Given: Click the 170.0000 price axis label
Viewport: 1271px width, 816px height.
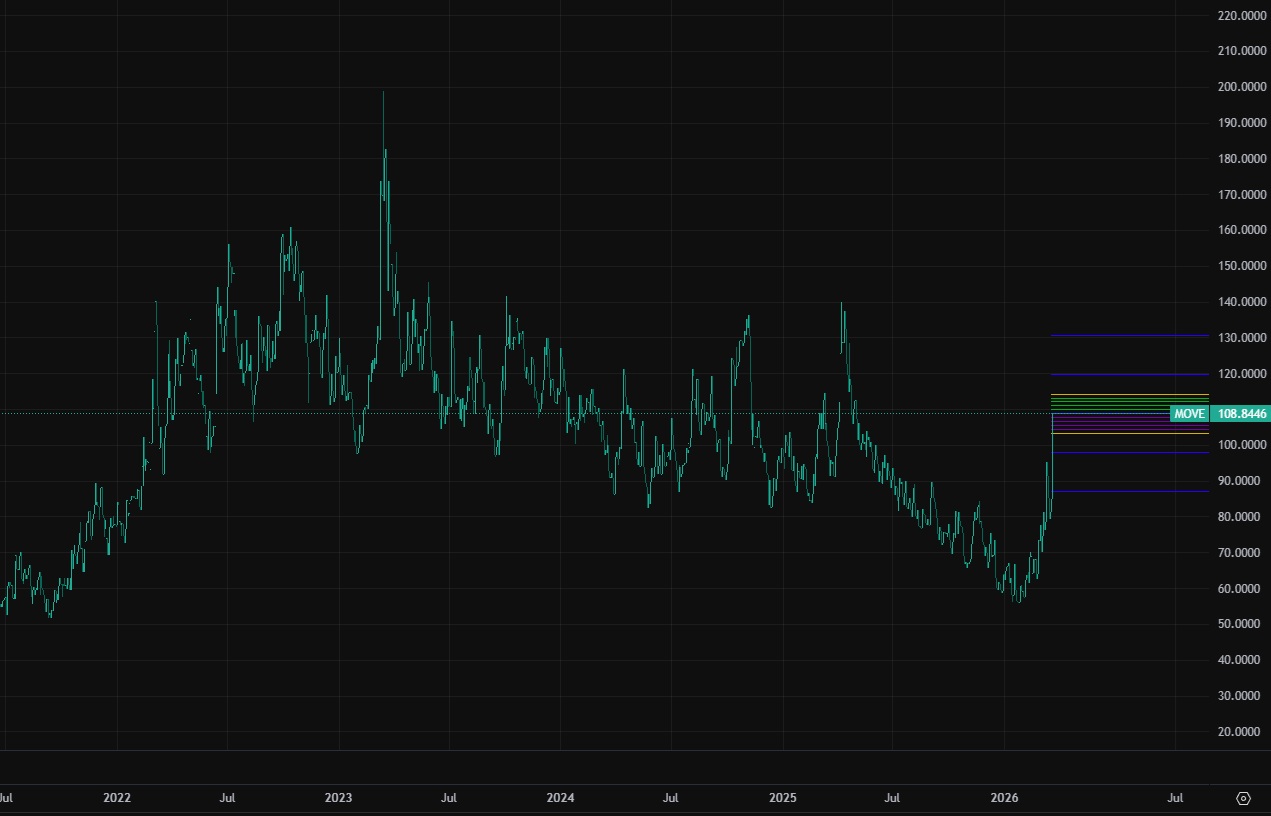Looking at the screenshot, I should click(1243, 195).
